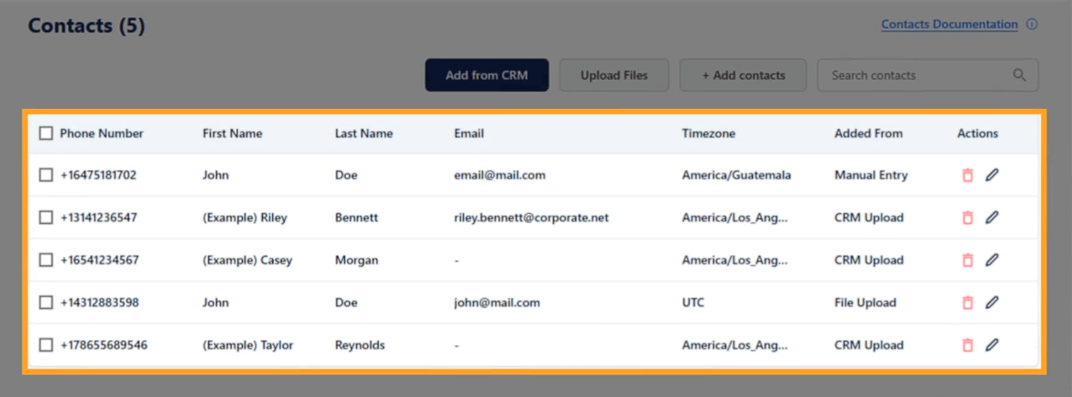Edit Taylor Reynolds with the pencil icon
Viewport: 1072px width, 397px height.
(x=991, y=345)
